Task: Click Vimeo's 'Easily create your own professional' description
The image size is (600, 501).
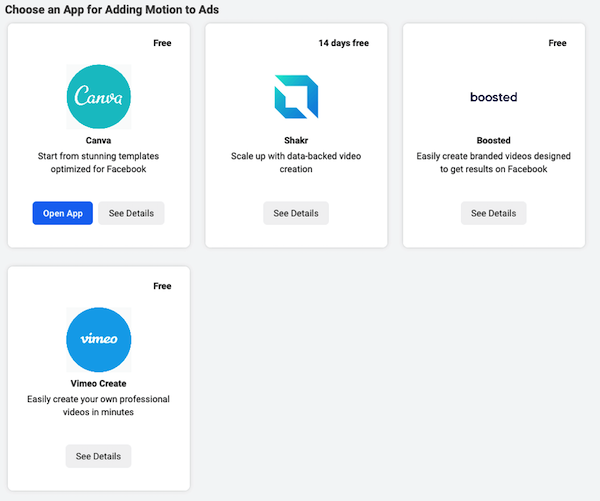Action: point(98,405)
